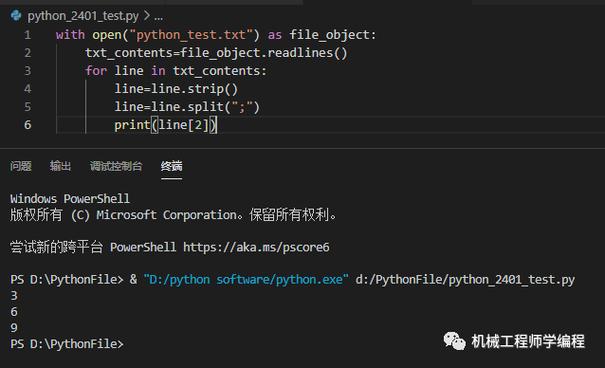Select the 终端 panel tab

(171, 166)
